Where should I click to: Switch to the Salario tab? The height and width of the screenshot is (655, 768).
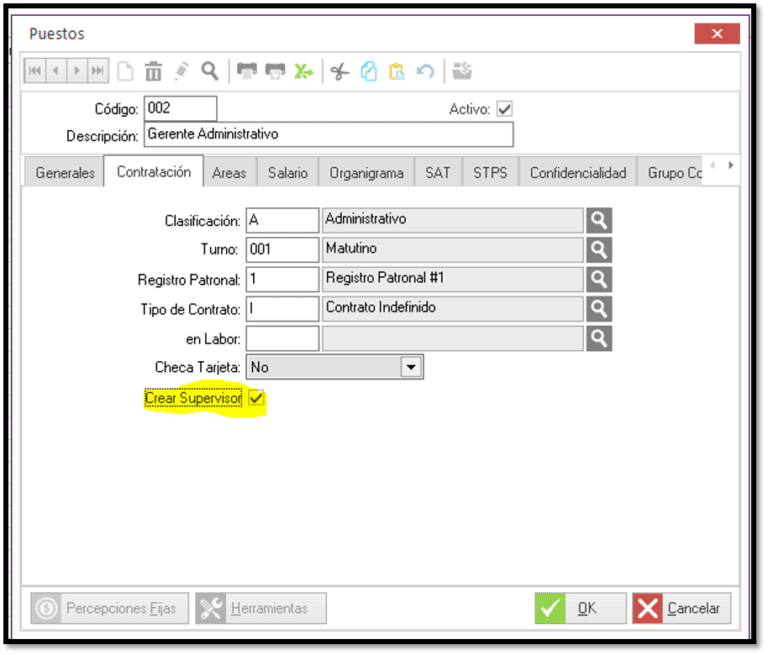click(x=288, y=173)
